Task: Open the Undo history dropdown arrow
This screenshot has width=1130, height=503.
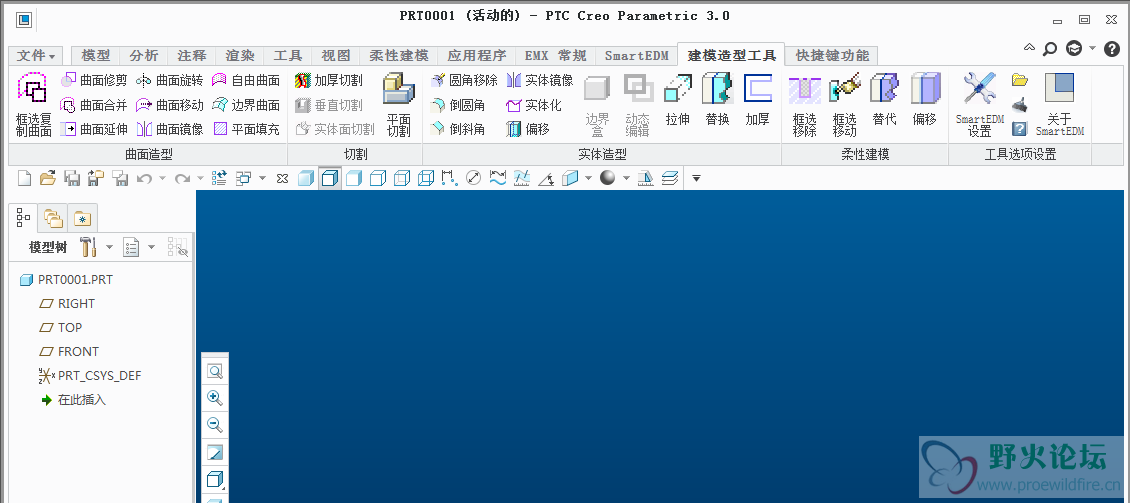Action: click(x=161, y=178)
